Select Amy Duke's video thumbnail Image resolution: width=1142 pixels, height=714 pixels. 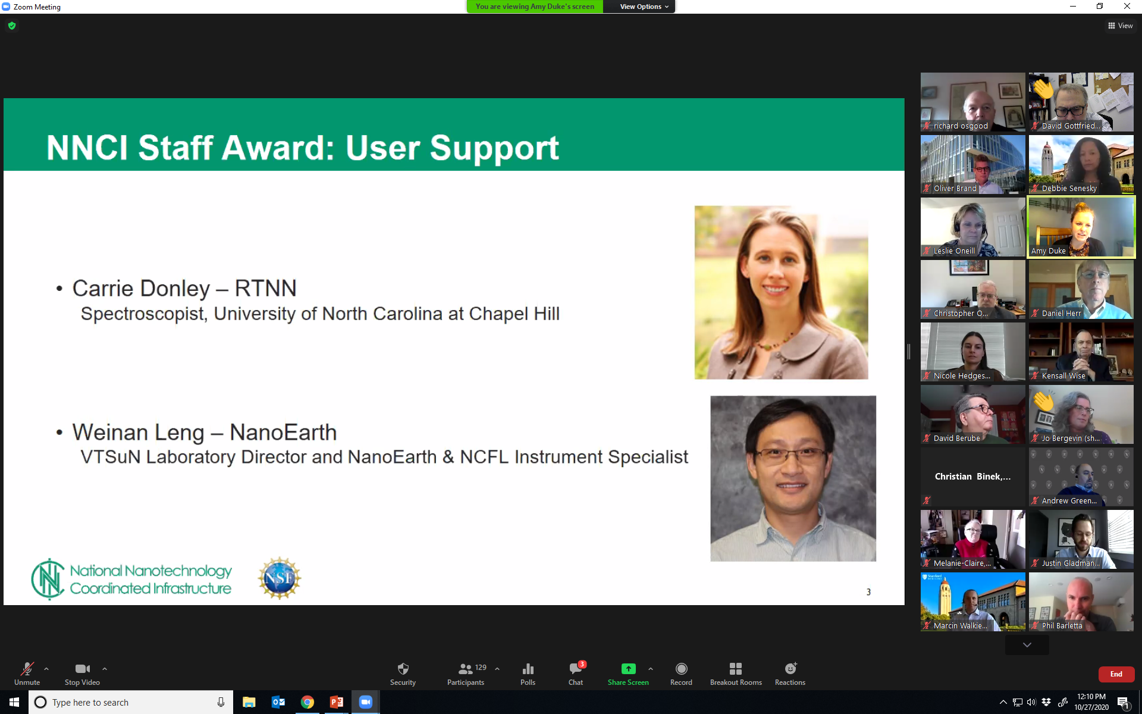pyautogui.click(x=1081, y=227)
